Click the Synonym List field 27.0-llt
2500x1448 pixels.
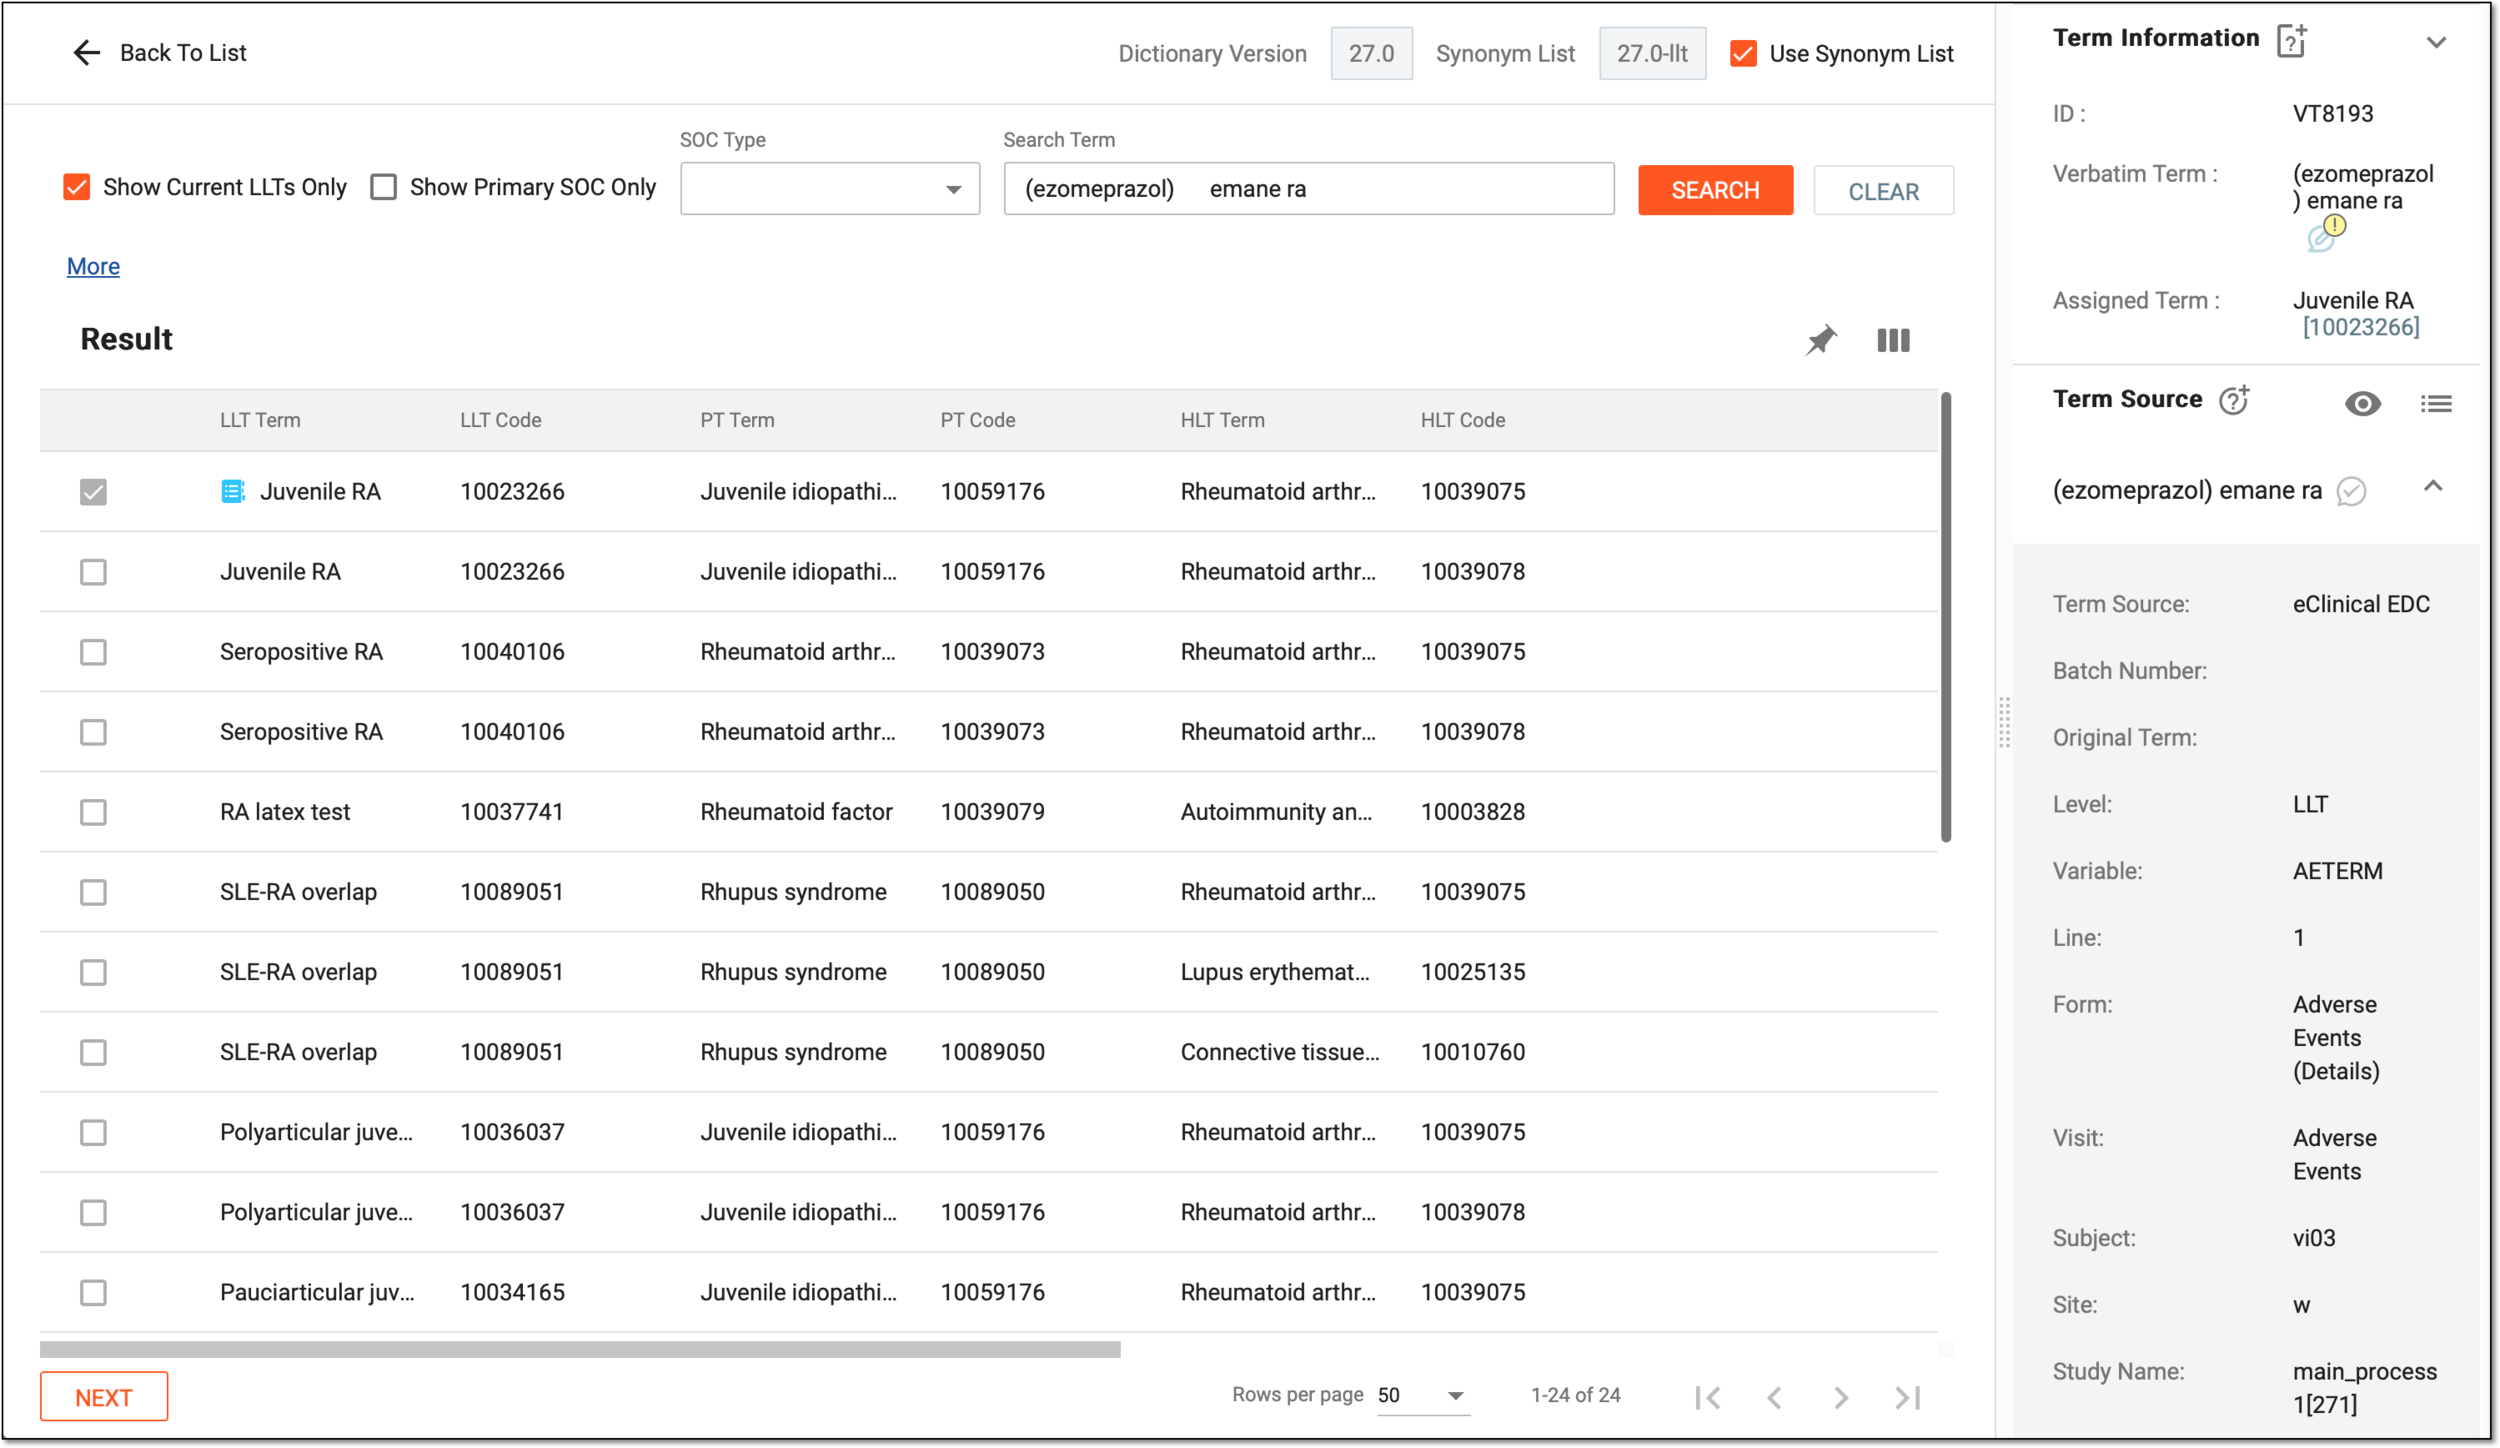(1652, 53)
